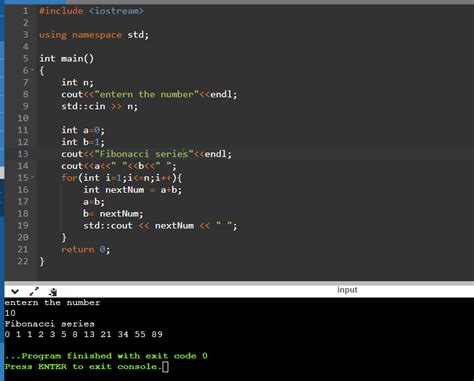Click the "entern the number" string in code
Screen dimensions: 474x381
147,94
